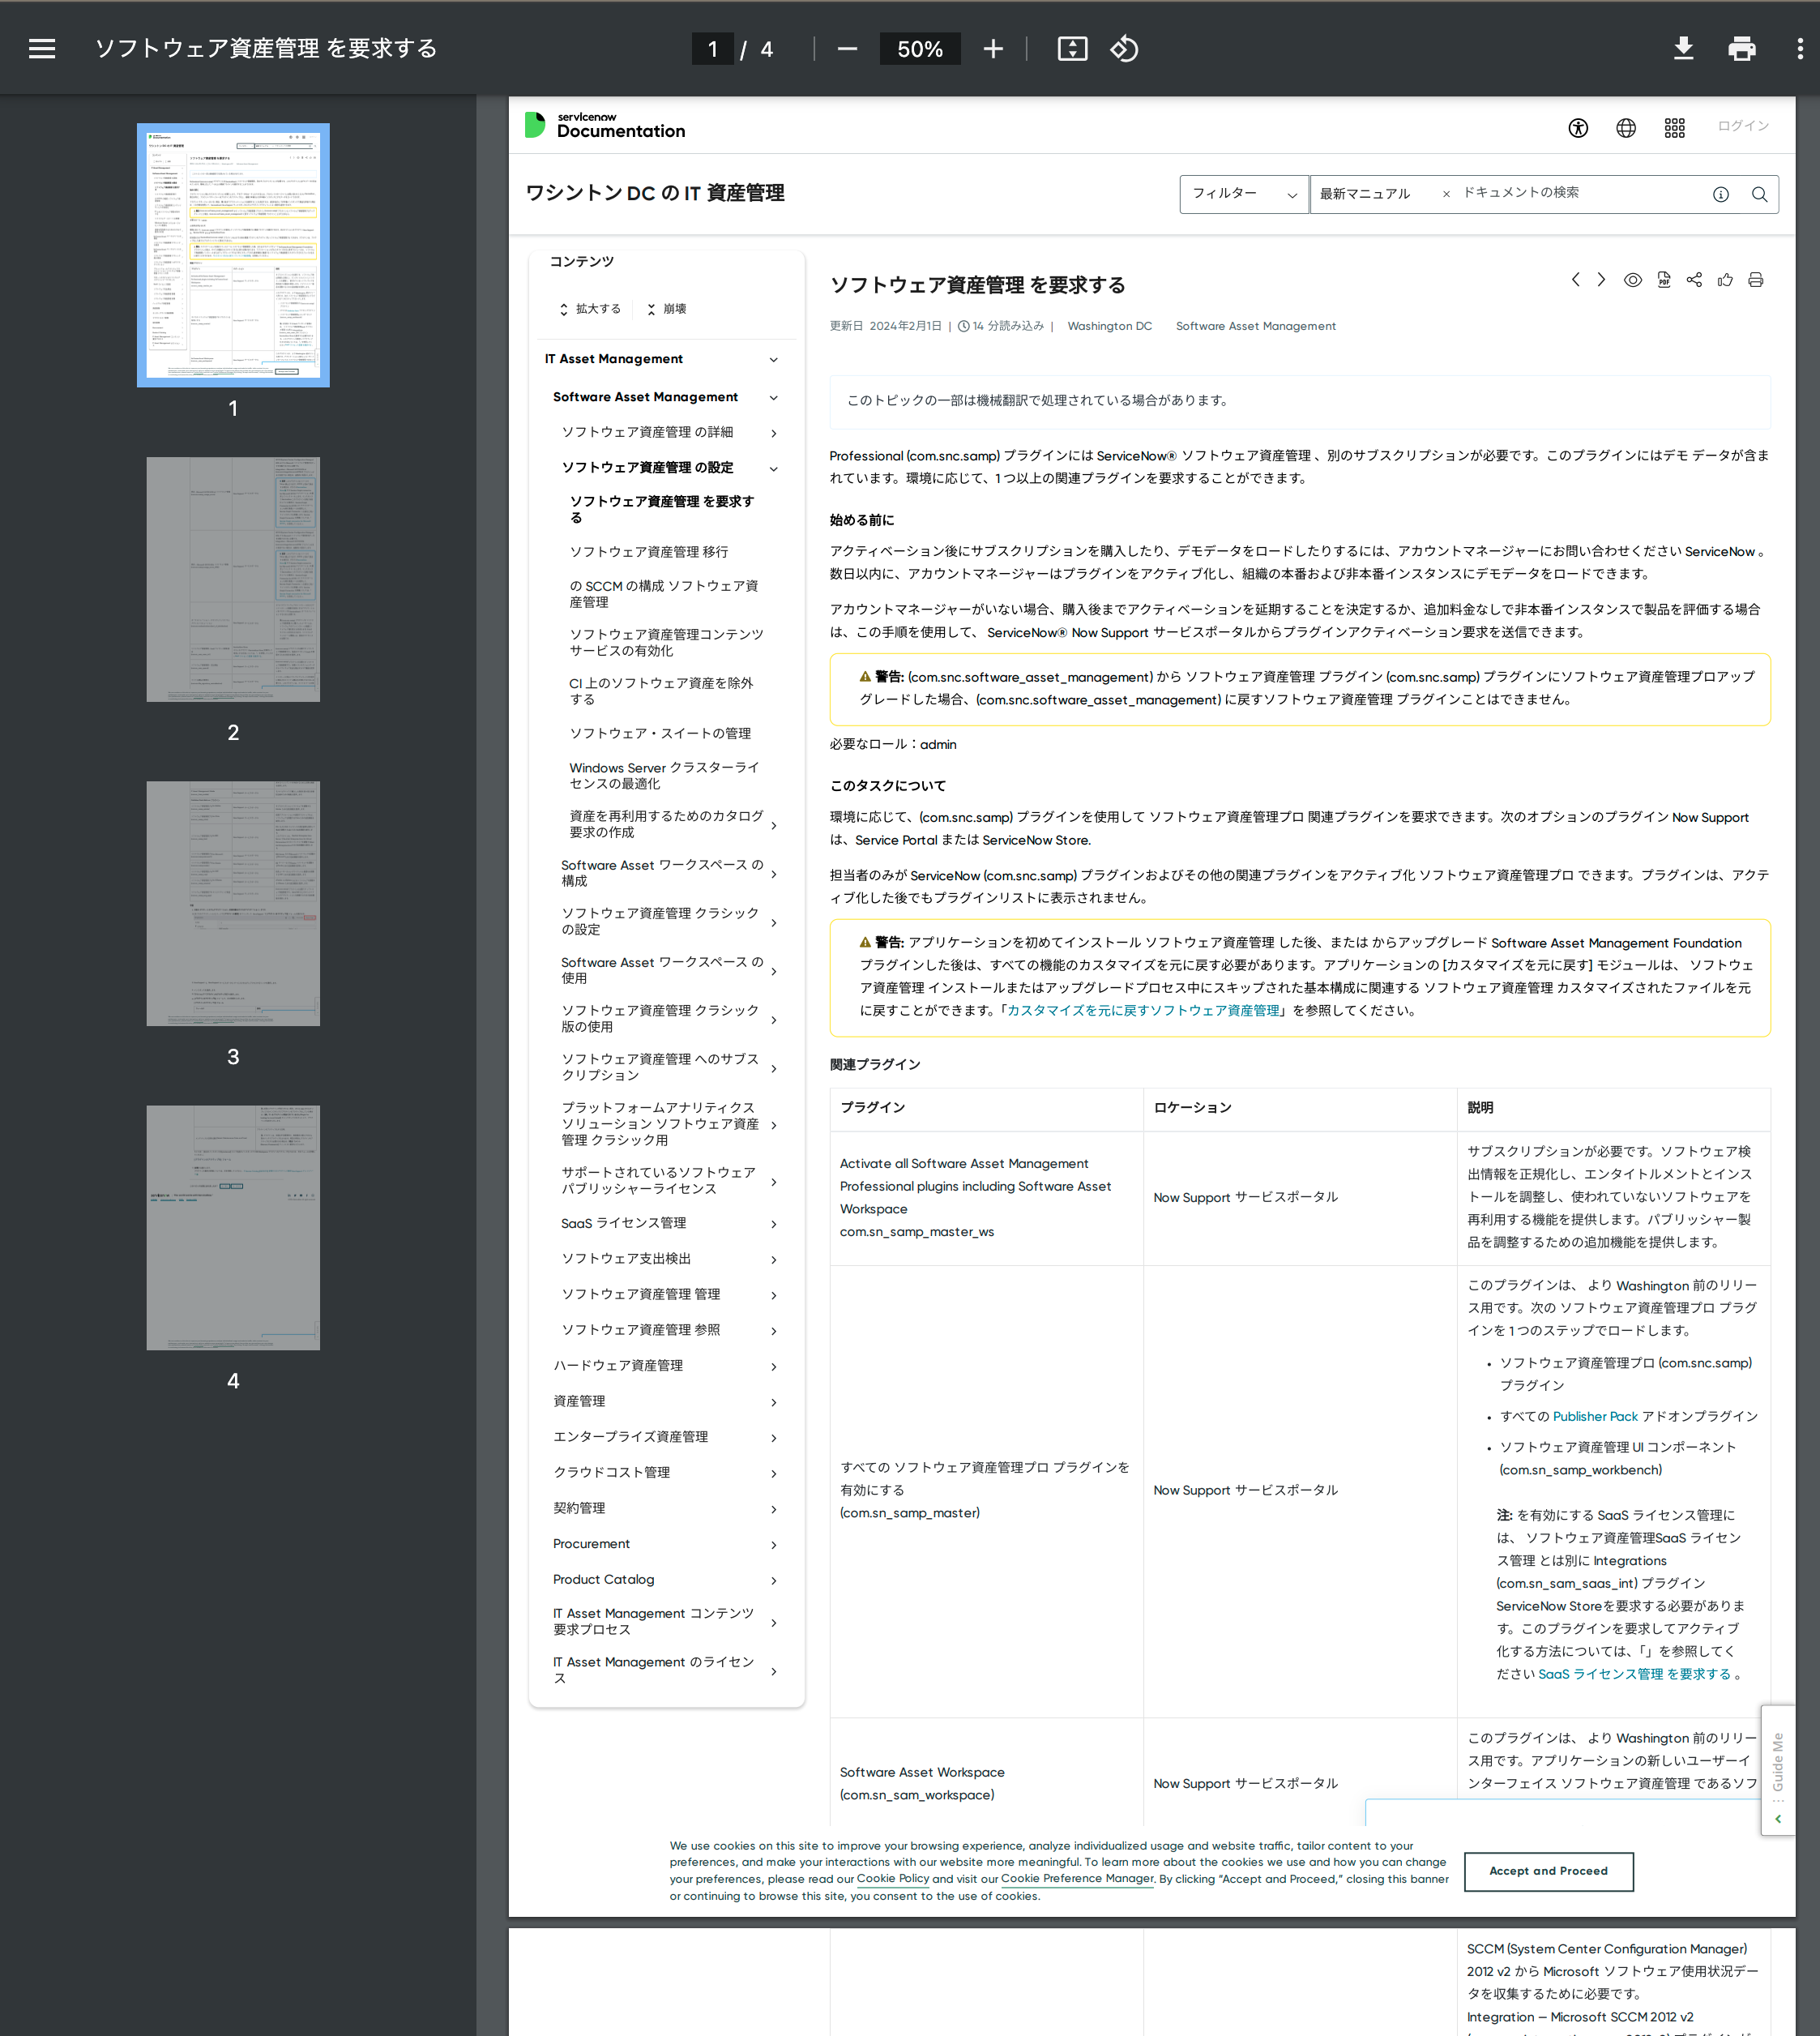Viewport: 1820px width, 2036px height.
Task: Go to the next topic arrow
Action: (x=1601, y=280)
